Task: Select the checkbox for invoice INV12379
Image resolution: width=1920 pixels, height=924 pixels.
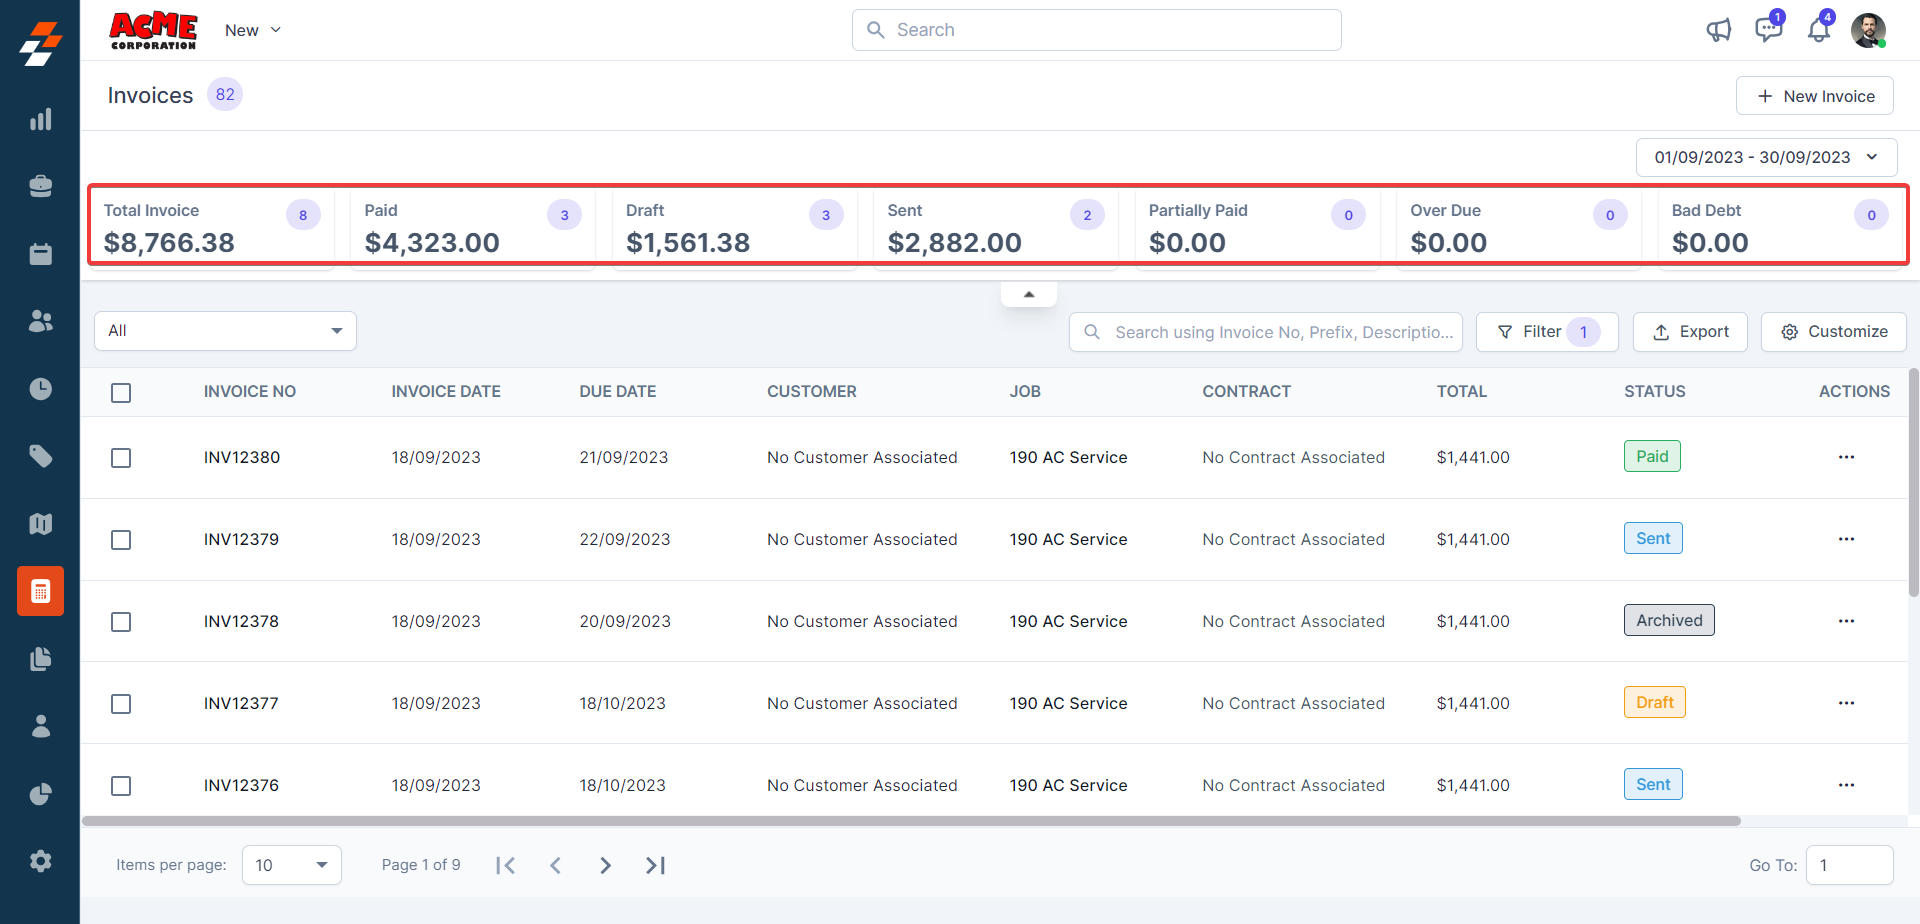Action: [x=121, y=540]
